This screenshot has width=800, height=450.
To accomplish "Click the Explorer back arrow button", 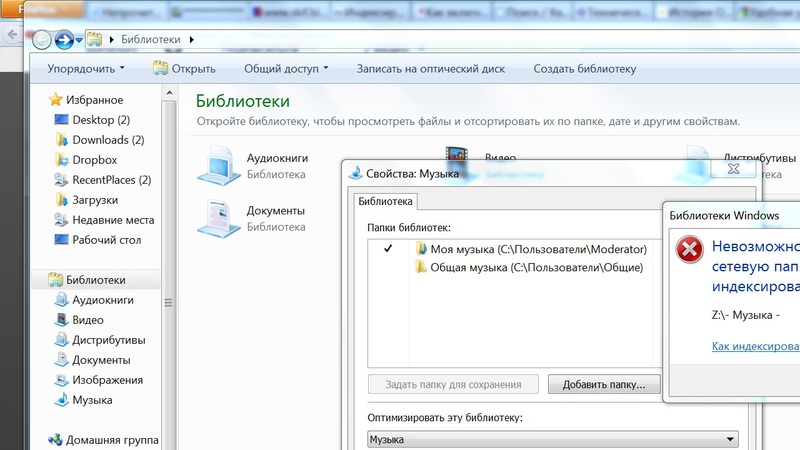I will (x=42, y=39).
